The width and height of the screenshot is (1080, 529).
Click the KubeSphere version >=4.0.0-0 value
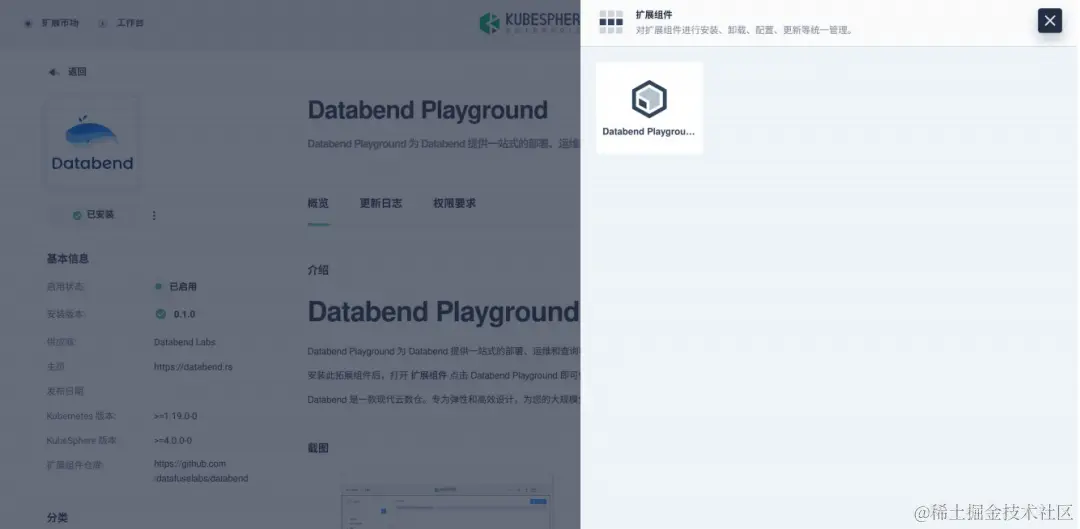tap(173, 440)
